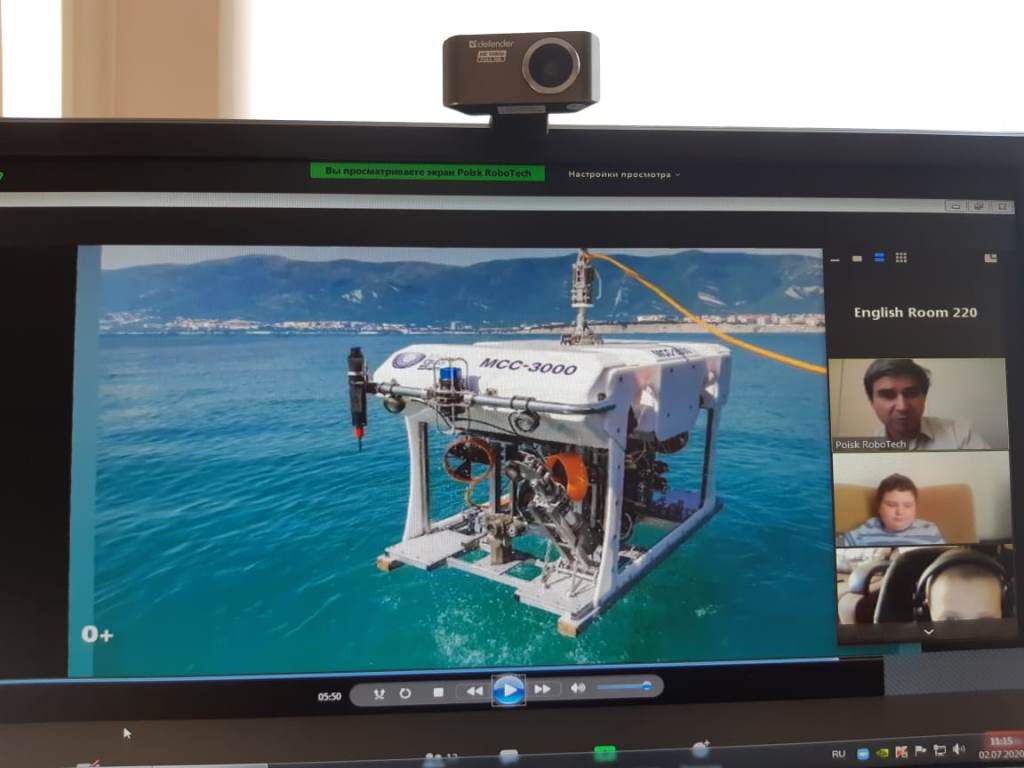Select the Poisk RoboTech participant video
Viewport: 1024px width, 768px height.
coord(918,404)
